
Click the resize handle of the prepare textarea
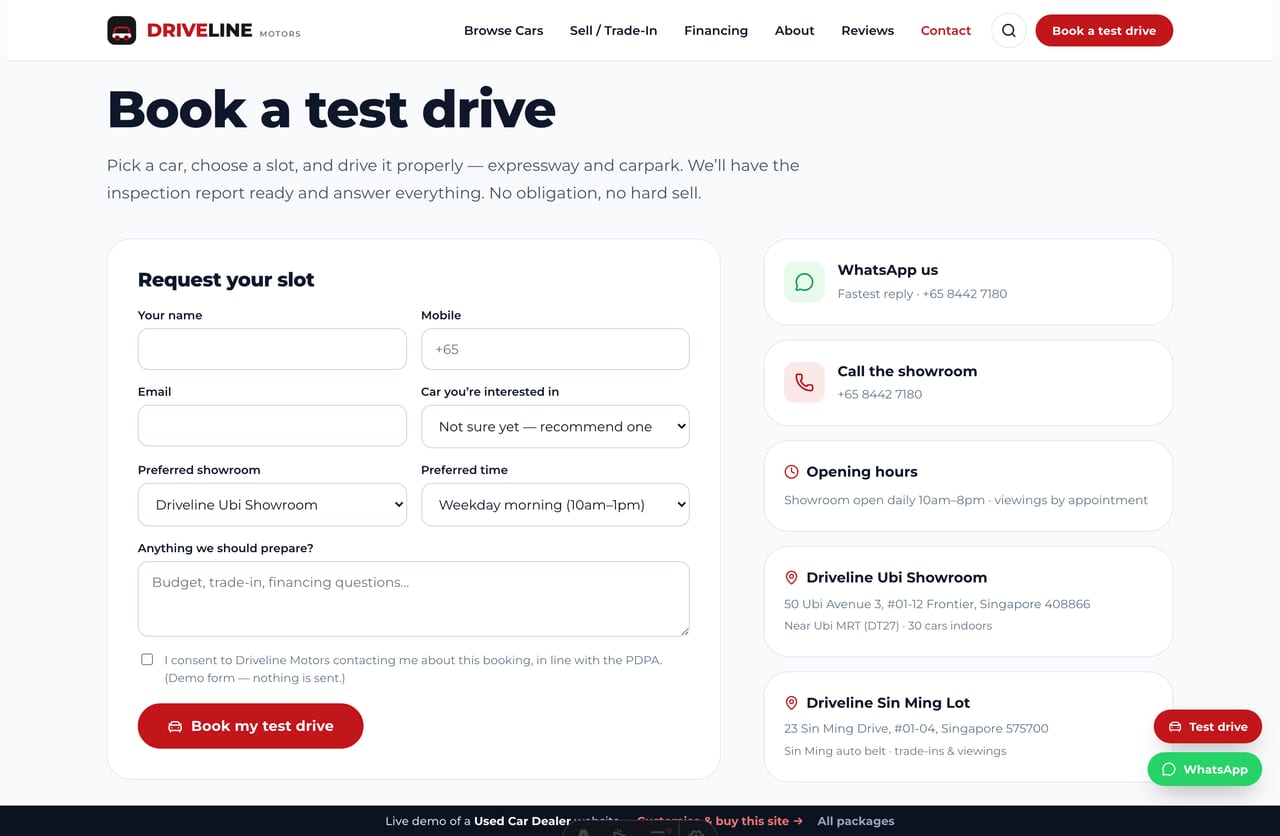click(x=683, y=630)
